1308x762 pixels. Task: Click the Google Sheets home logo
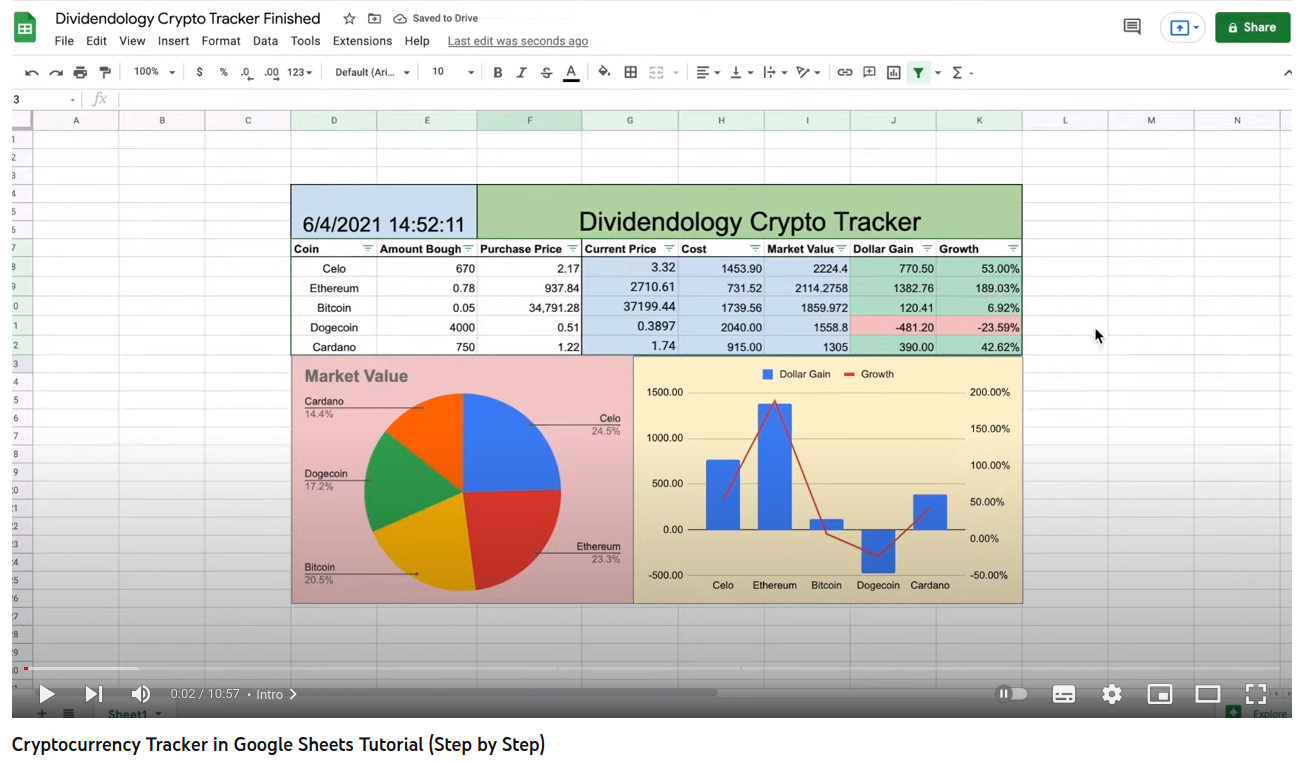click(x=25, y=28)
